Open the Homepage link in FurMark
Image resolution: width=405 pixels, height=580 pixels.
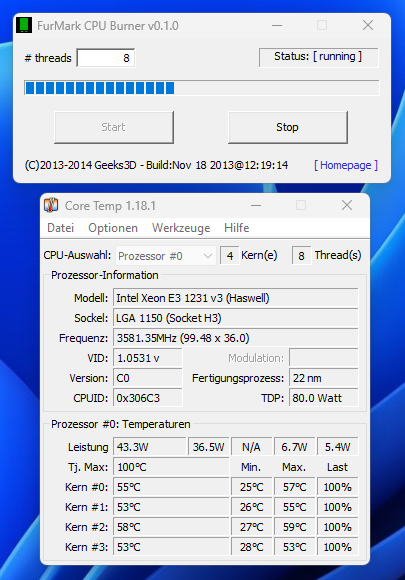pyautogui.click(x=346, y=165)
